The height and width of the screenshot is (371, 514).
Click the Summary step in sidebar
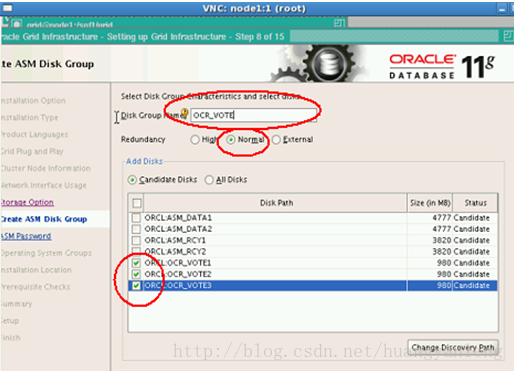[x=16, y=304]
